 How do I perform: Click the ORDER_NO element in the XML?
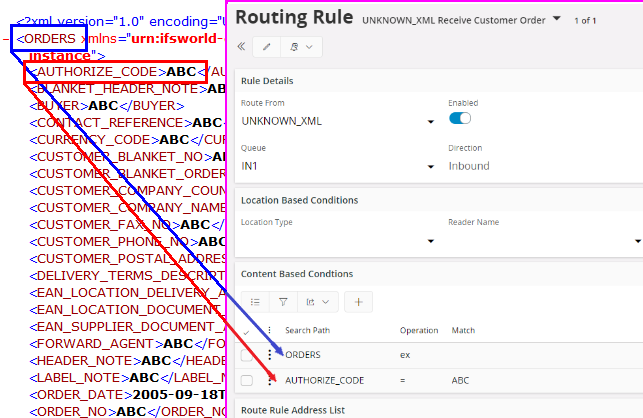(127, 411)
